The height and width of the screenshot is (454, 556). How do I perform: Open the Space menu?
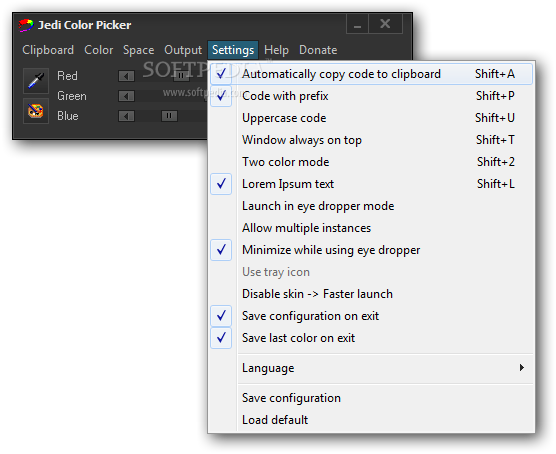click(x=138, y=50)
